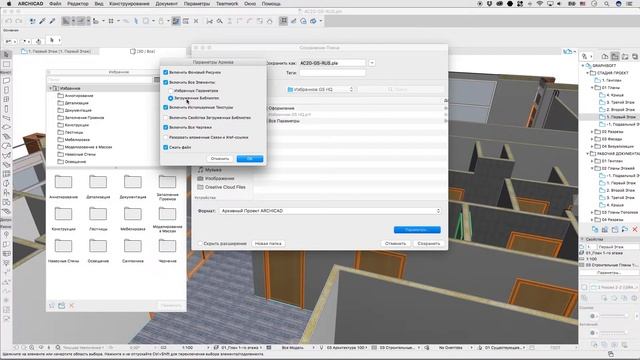The image size is (640, 360).
Task: Open Project Map icon at Navigator top
Action: (x=605, y=56)
